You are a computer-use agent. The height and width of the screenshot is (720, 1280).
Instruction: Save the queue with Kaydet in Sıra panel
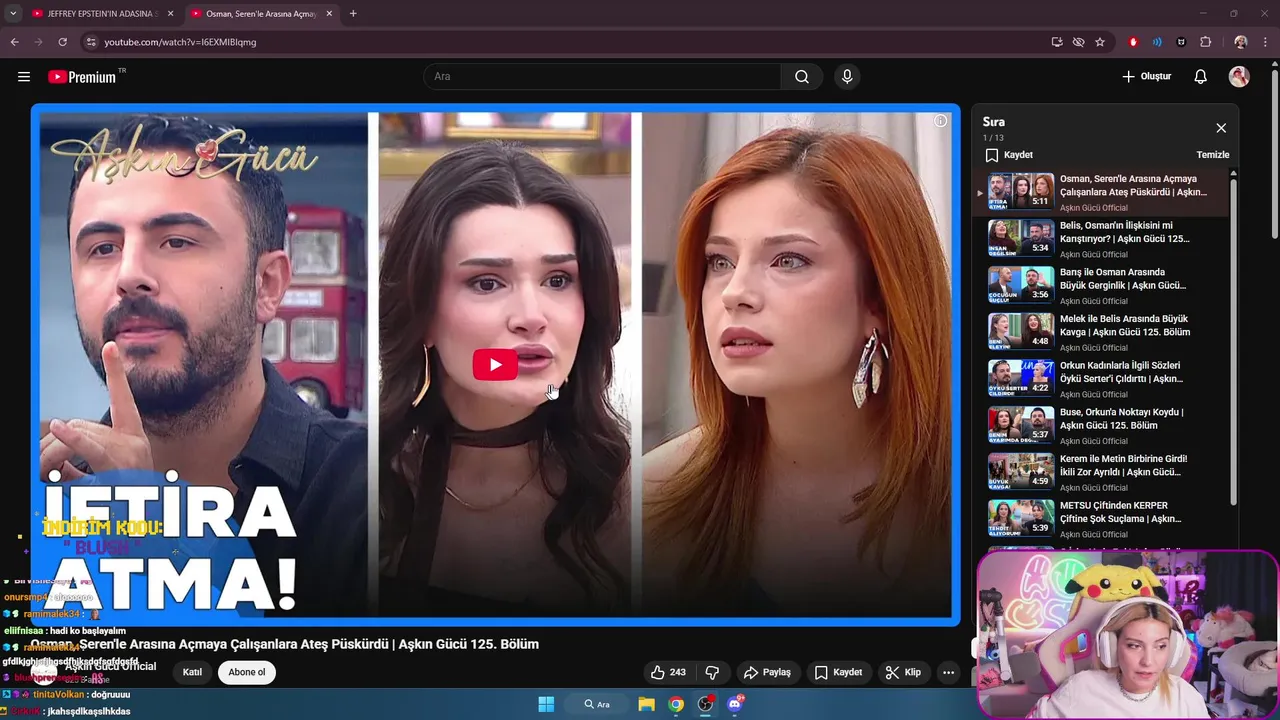1009,155
